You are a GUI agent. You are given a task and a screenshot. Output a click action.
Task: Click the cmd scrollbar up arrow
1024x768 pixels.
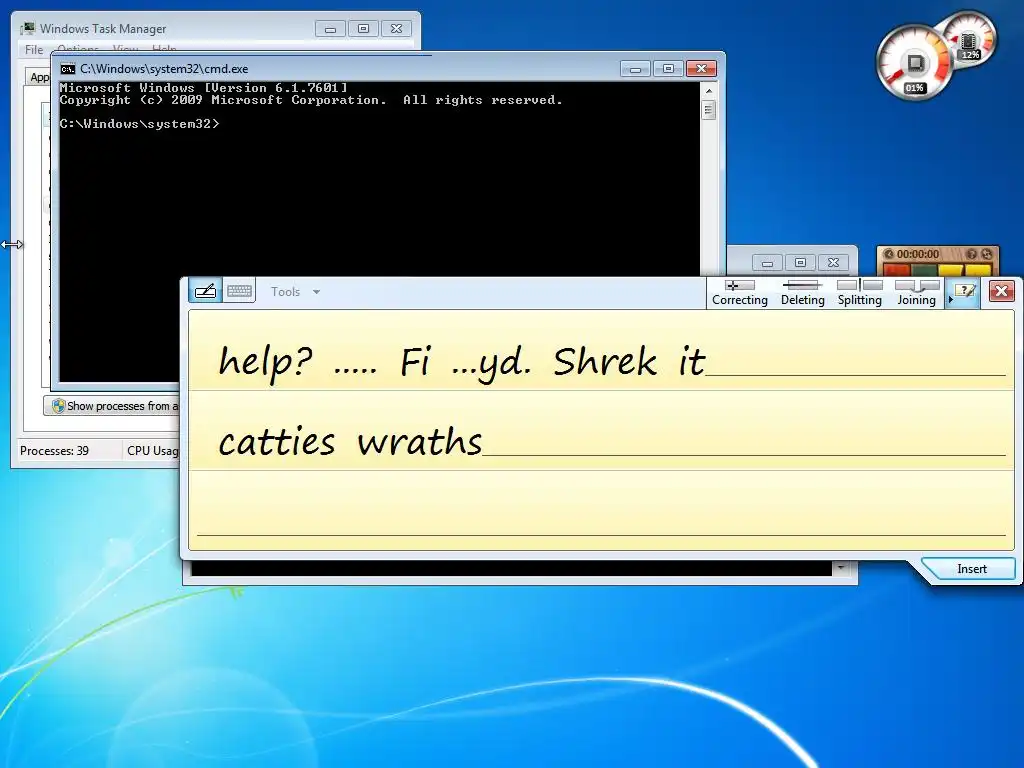[x=709, y=91]
